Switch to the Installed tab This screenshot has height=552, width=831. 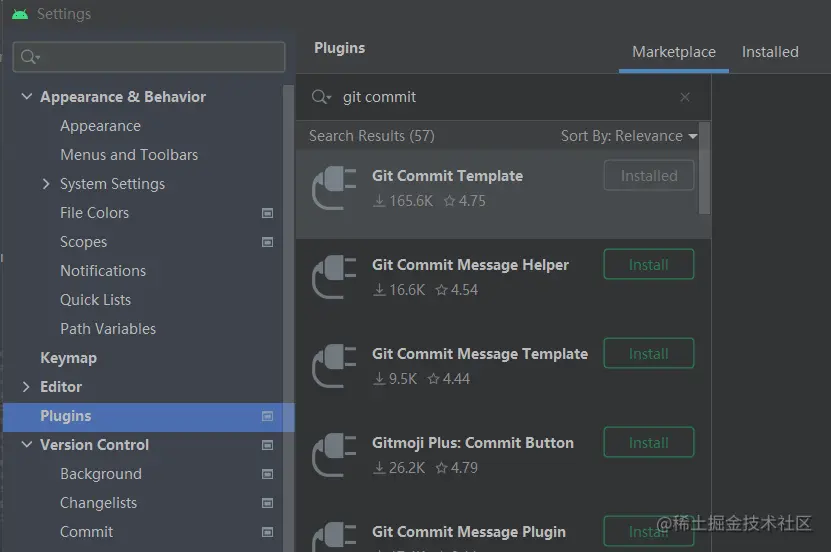(770, 52)
